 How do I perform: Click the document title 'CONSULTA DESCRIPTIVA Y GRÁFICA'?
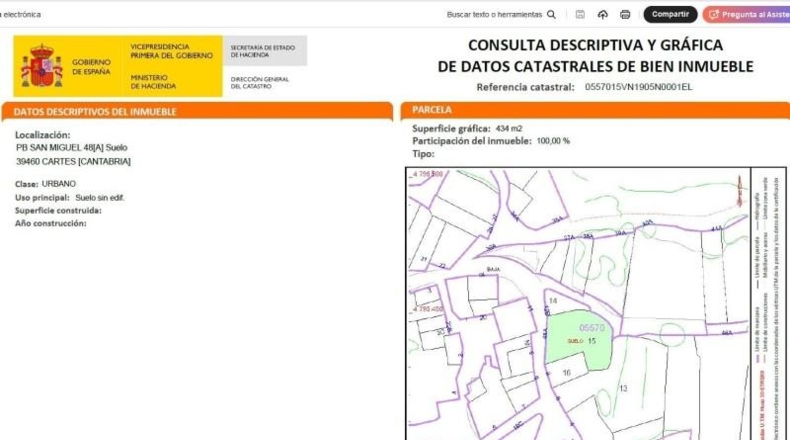(x=596, y=45)
